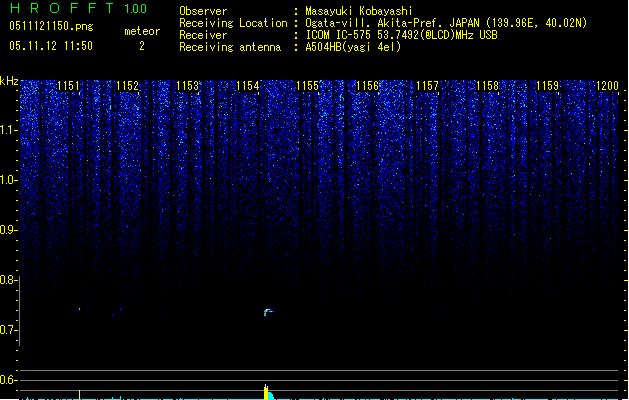Click the 1200 time marker
This screenshot has height=400, width=629.
click(607, 85)
